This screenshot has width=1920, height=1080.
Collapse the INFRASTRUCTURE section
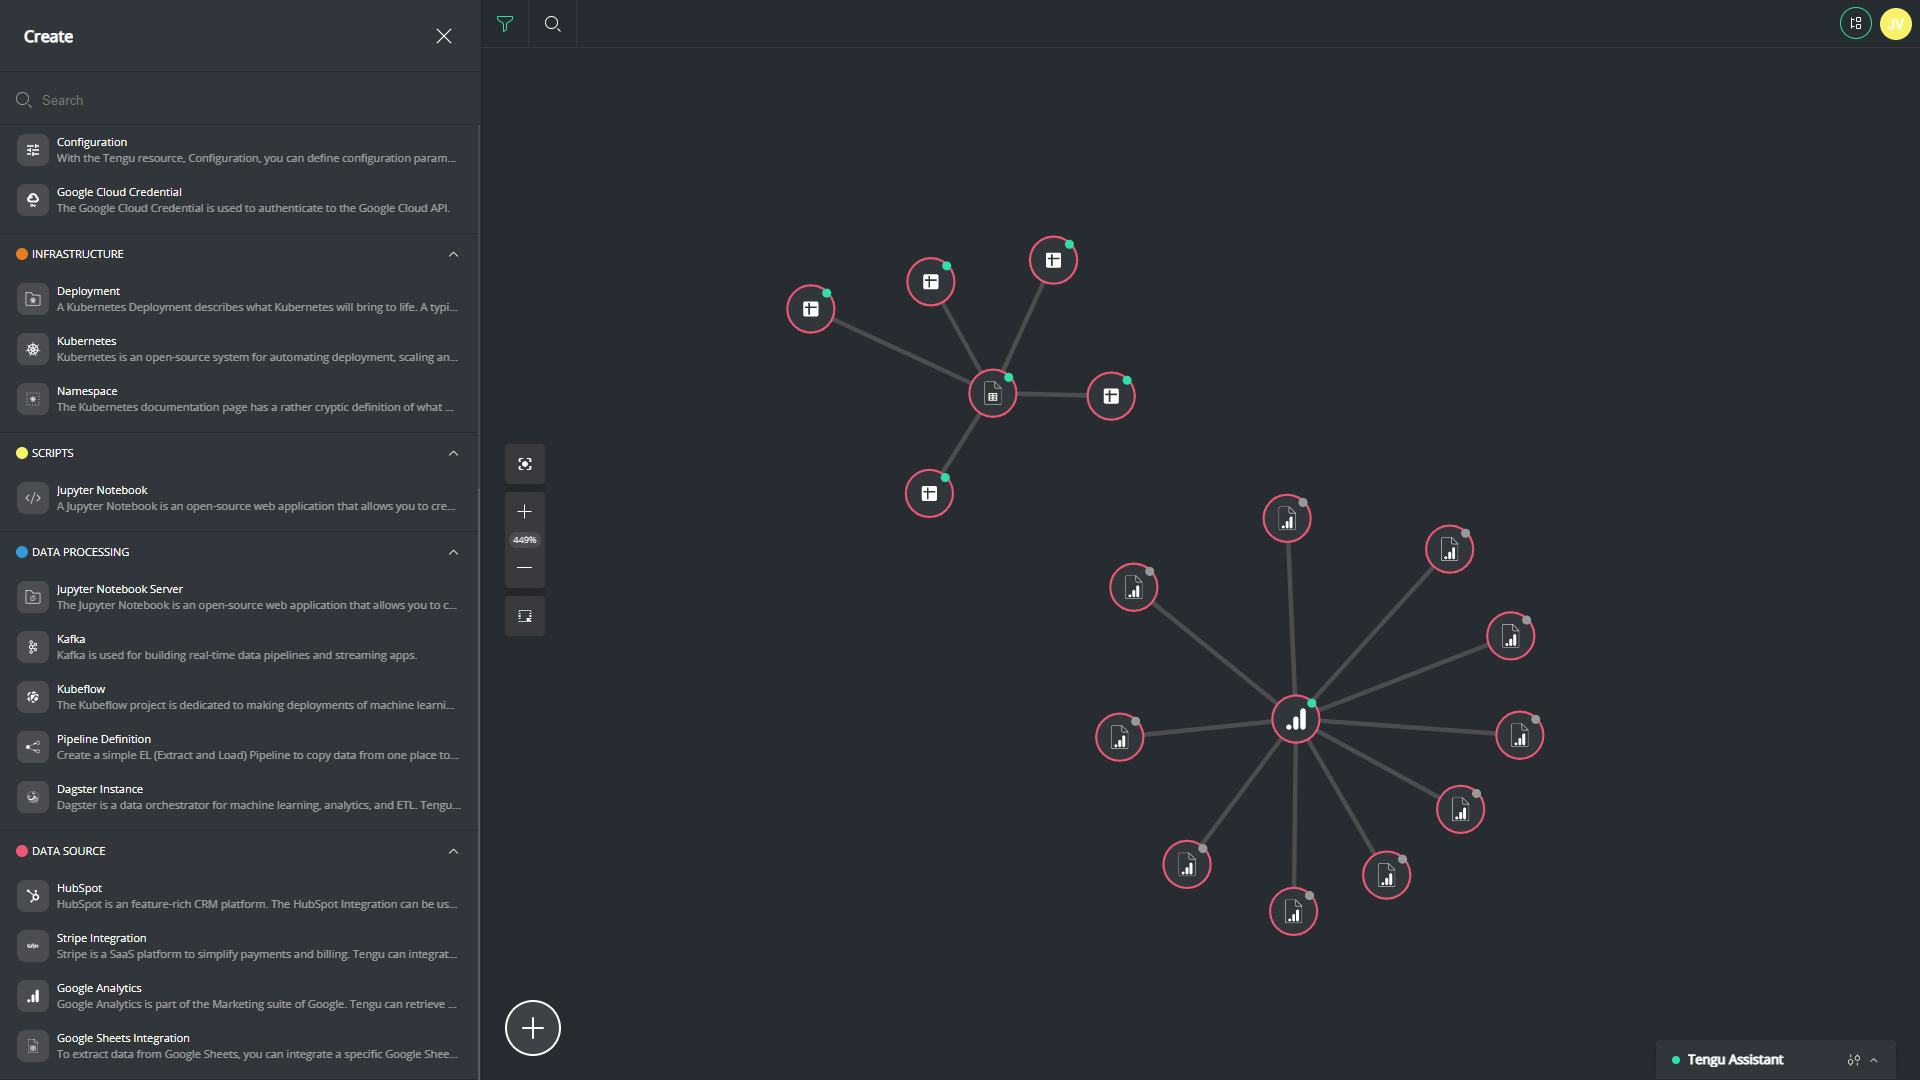453,254
